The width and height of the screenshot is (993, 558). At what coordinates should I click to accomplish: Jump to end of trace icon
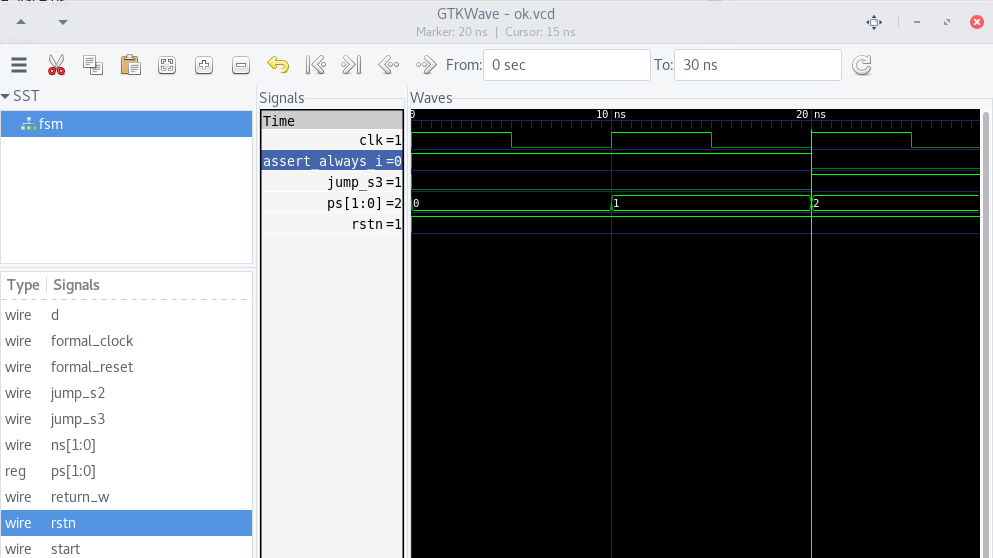click(x=351, y=65)
